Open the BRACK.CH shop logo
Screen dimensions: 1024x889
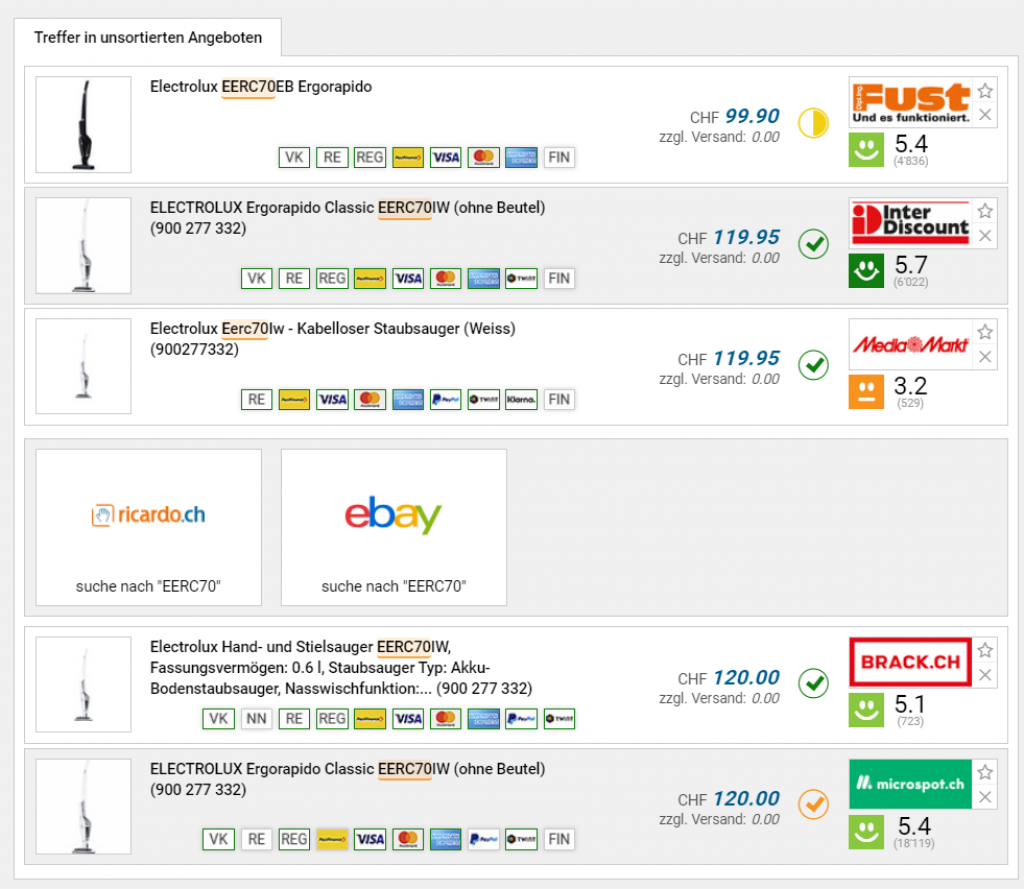[x=910, y=661]
